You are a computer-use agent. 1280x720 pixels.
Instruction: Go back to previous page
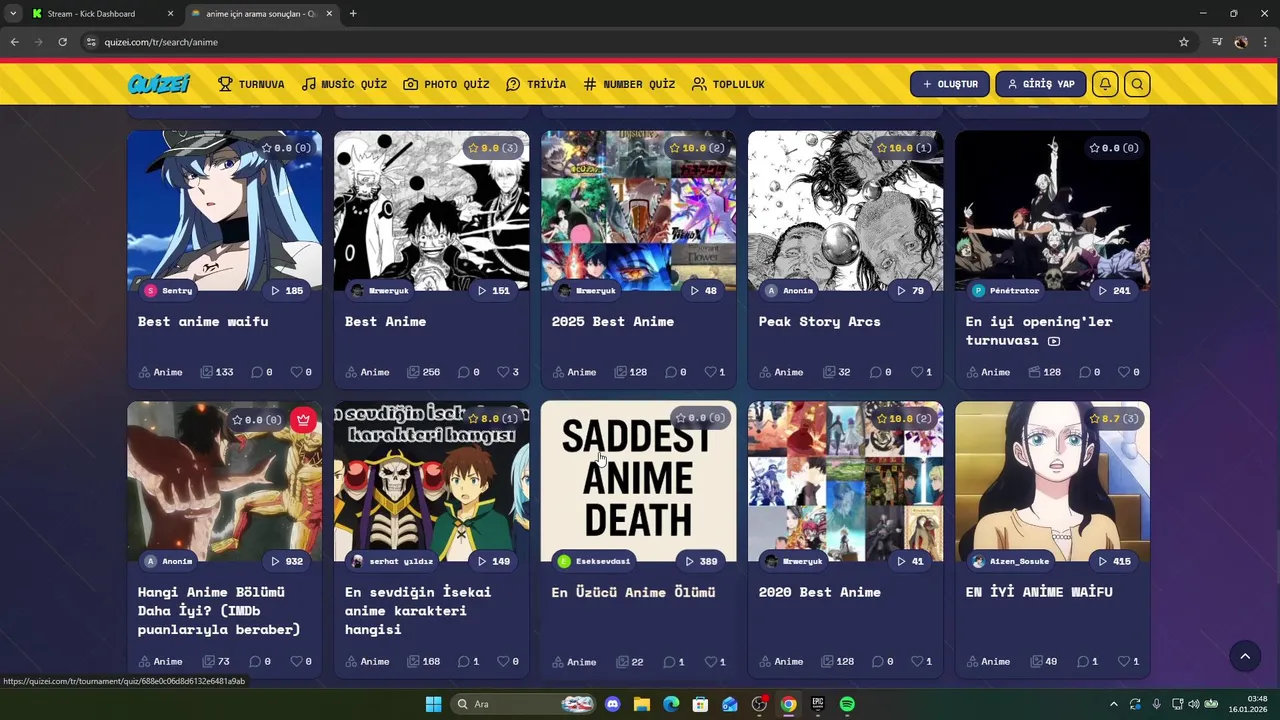(14, 42)
